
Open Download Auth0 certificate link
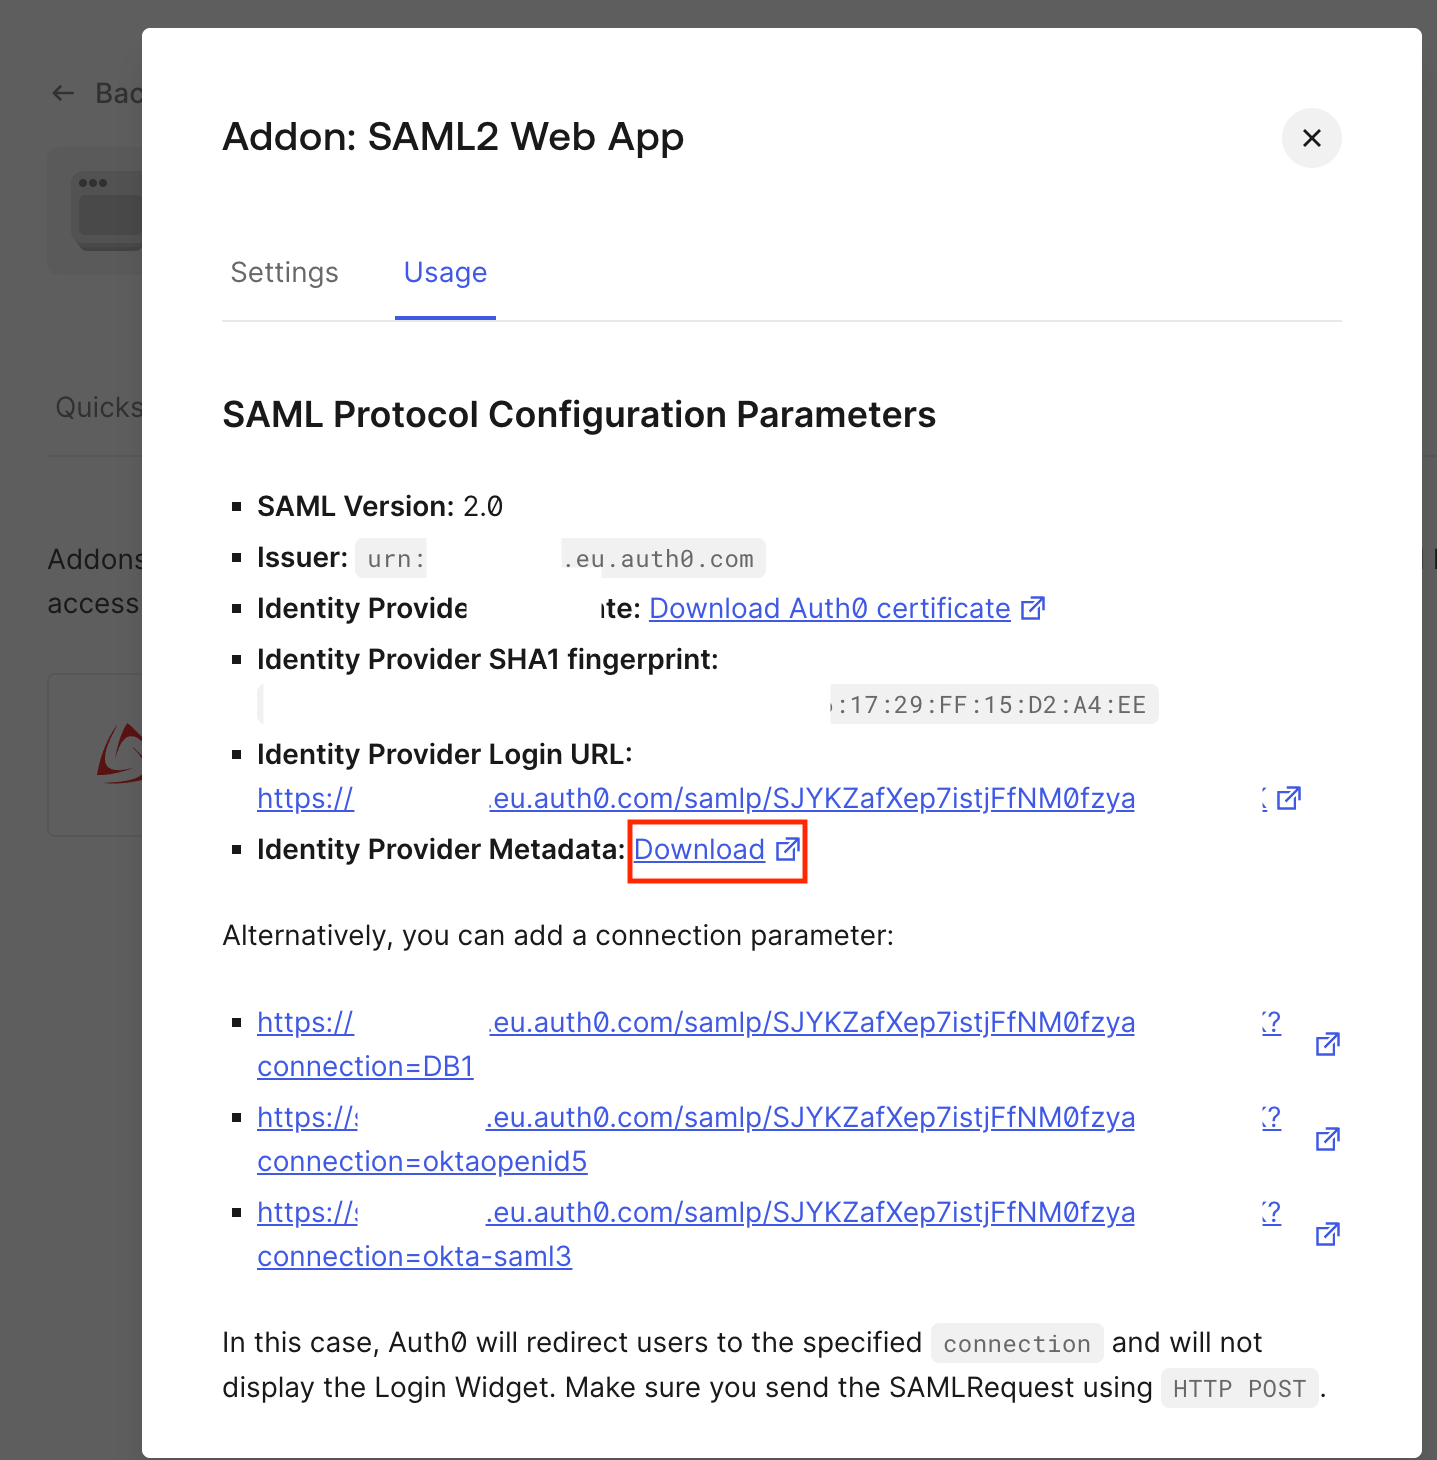click(829, 608)
